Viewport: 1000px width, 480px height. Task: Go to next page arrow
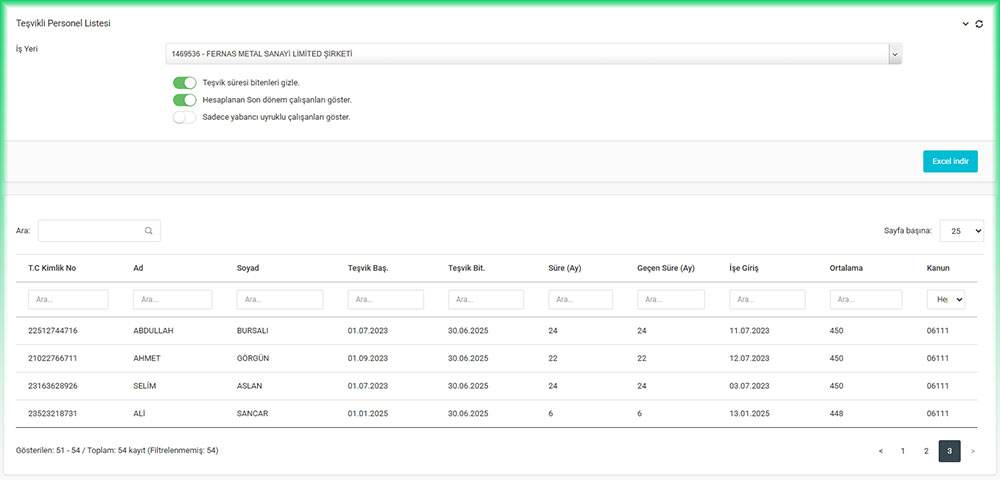(973, 452)
